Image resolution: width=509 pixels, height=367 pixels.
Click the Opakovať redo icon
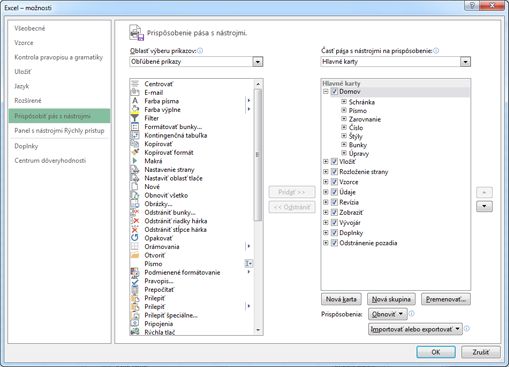[135, 238]
